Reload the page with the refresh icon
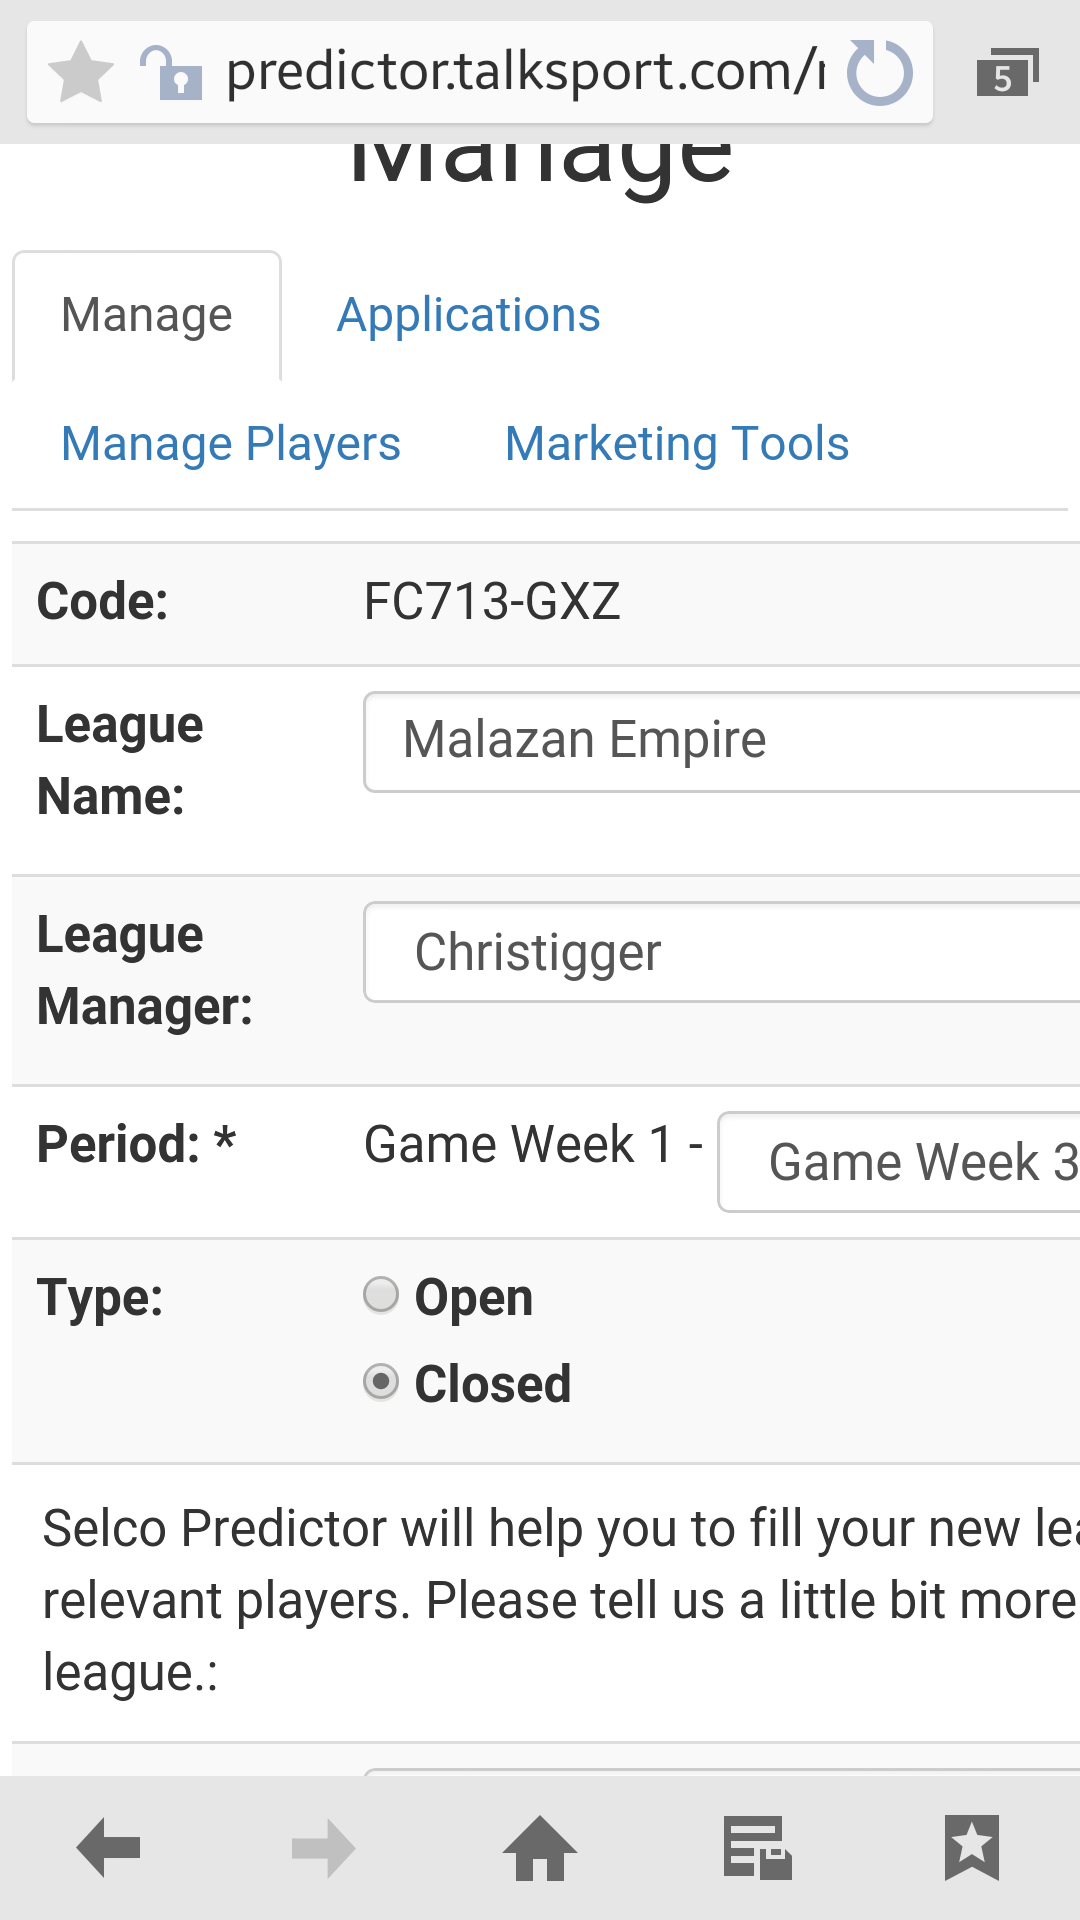The height and width of the screenshot is (1920, 1080). click(x=879, y=72)
